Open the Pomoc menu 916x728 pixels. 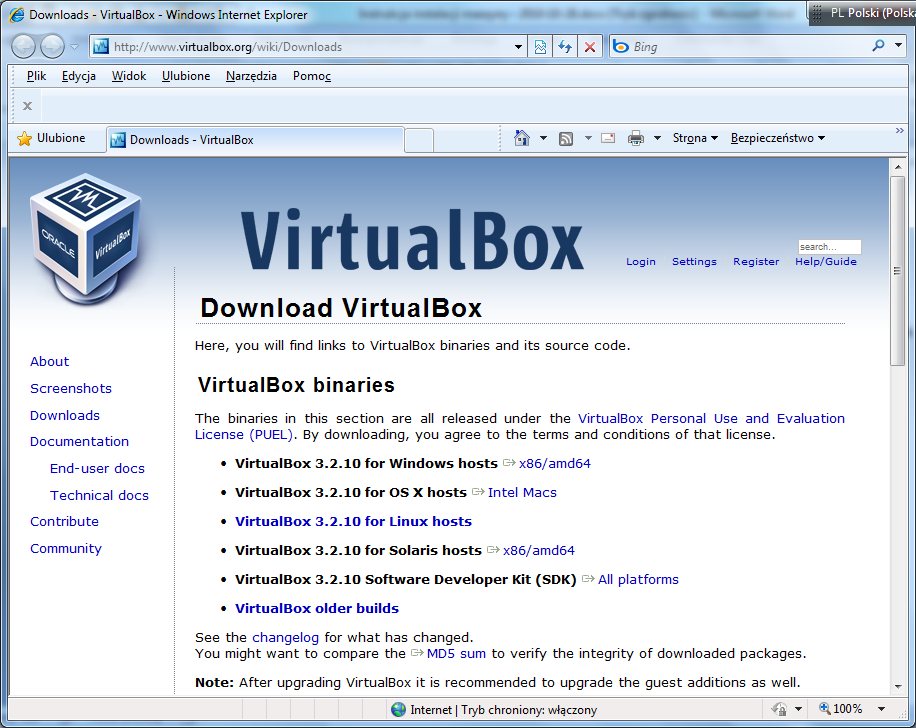coord(312,76)
